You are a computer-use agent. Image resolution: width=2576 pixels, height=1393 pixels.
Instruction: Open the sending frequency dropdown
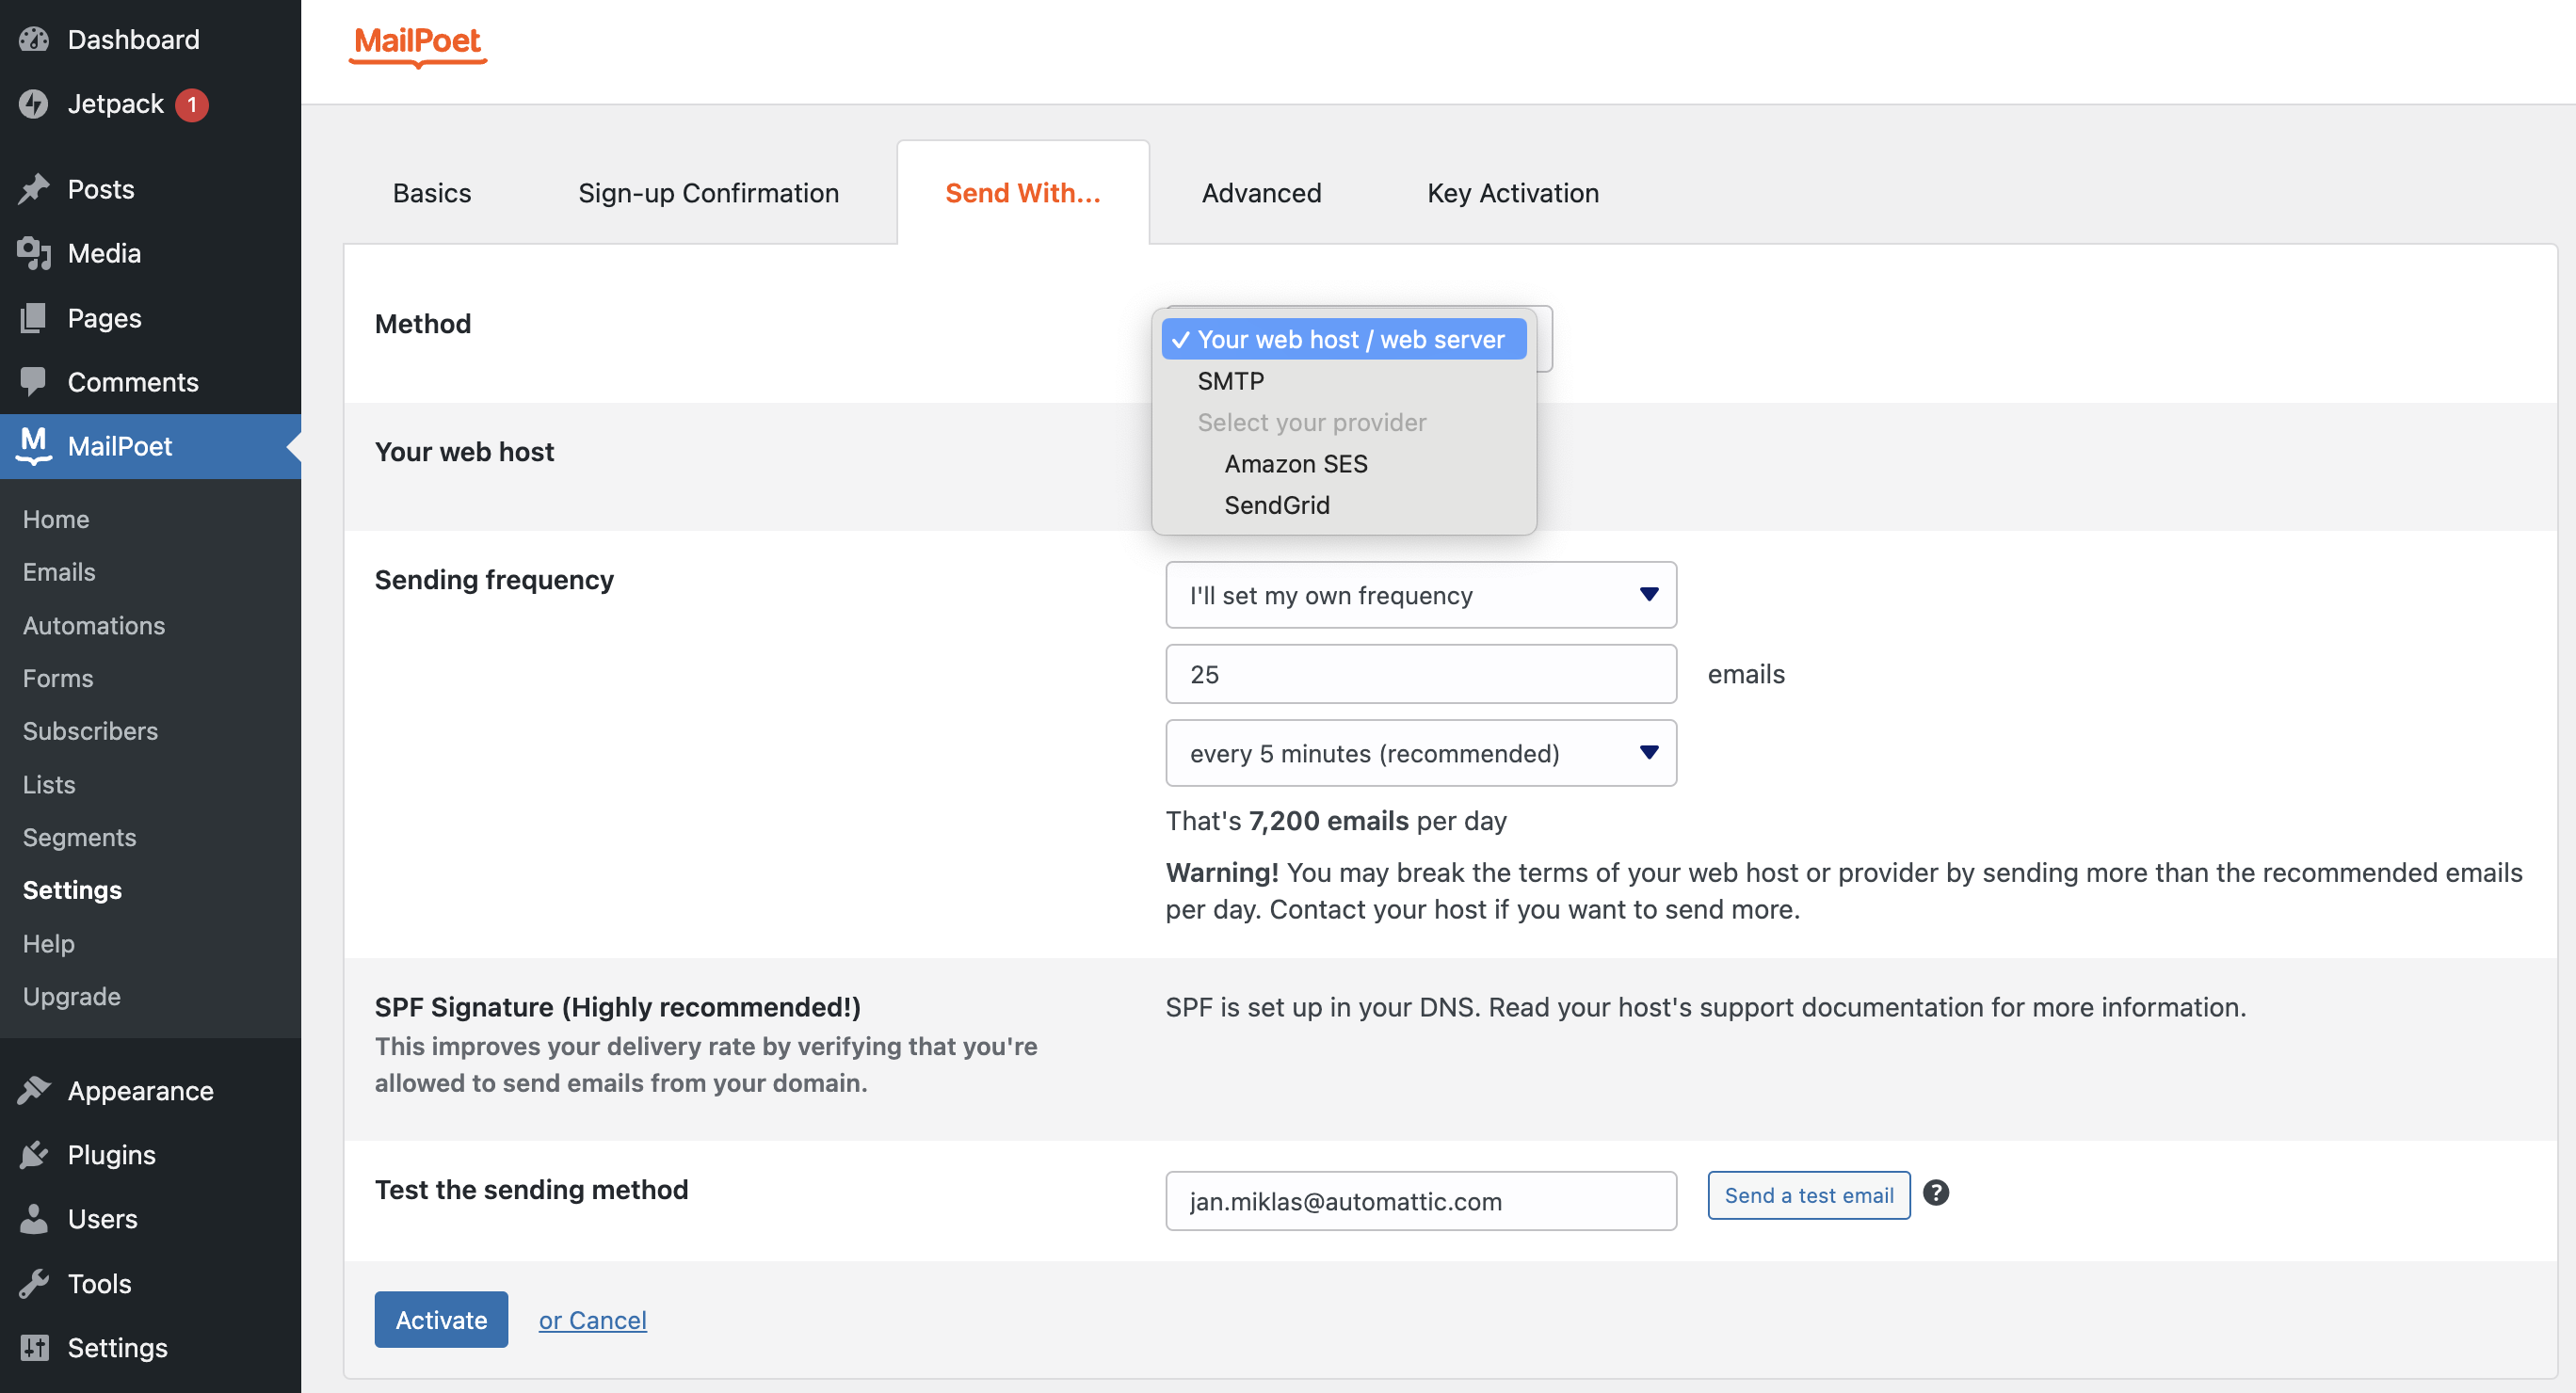1420,595
